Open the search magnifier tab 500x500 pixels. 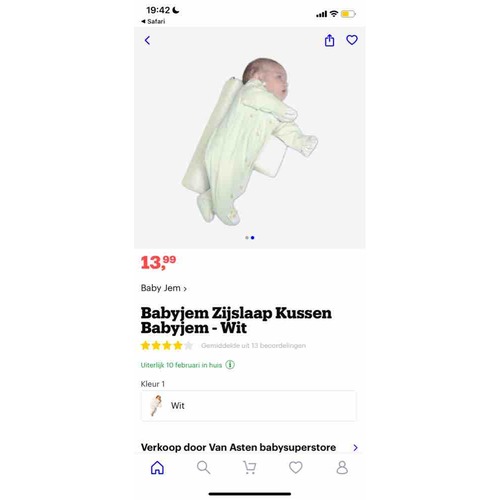[203, 467]
